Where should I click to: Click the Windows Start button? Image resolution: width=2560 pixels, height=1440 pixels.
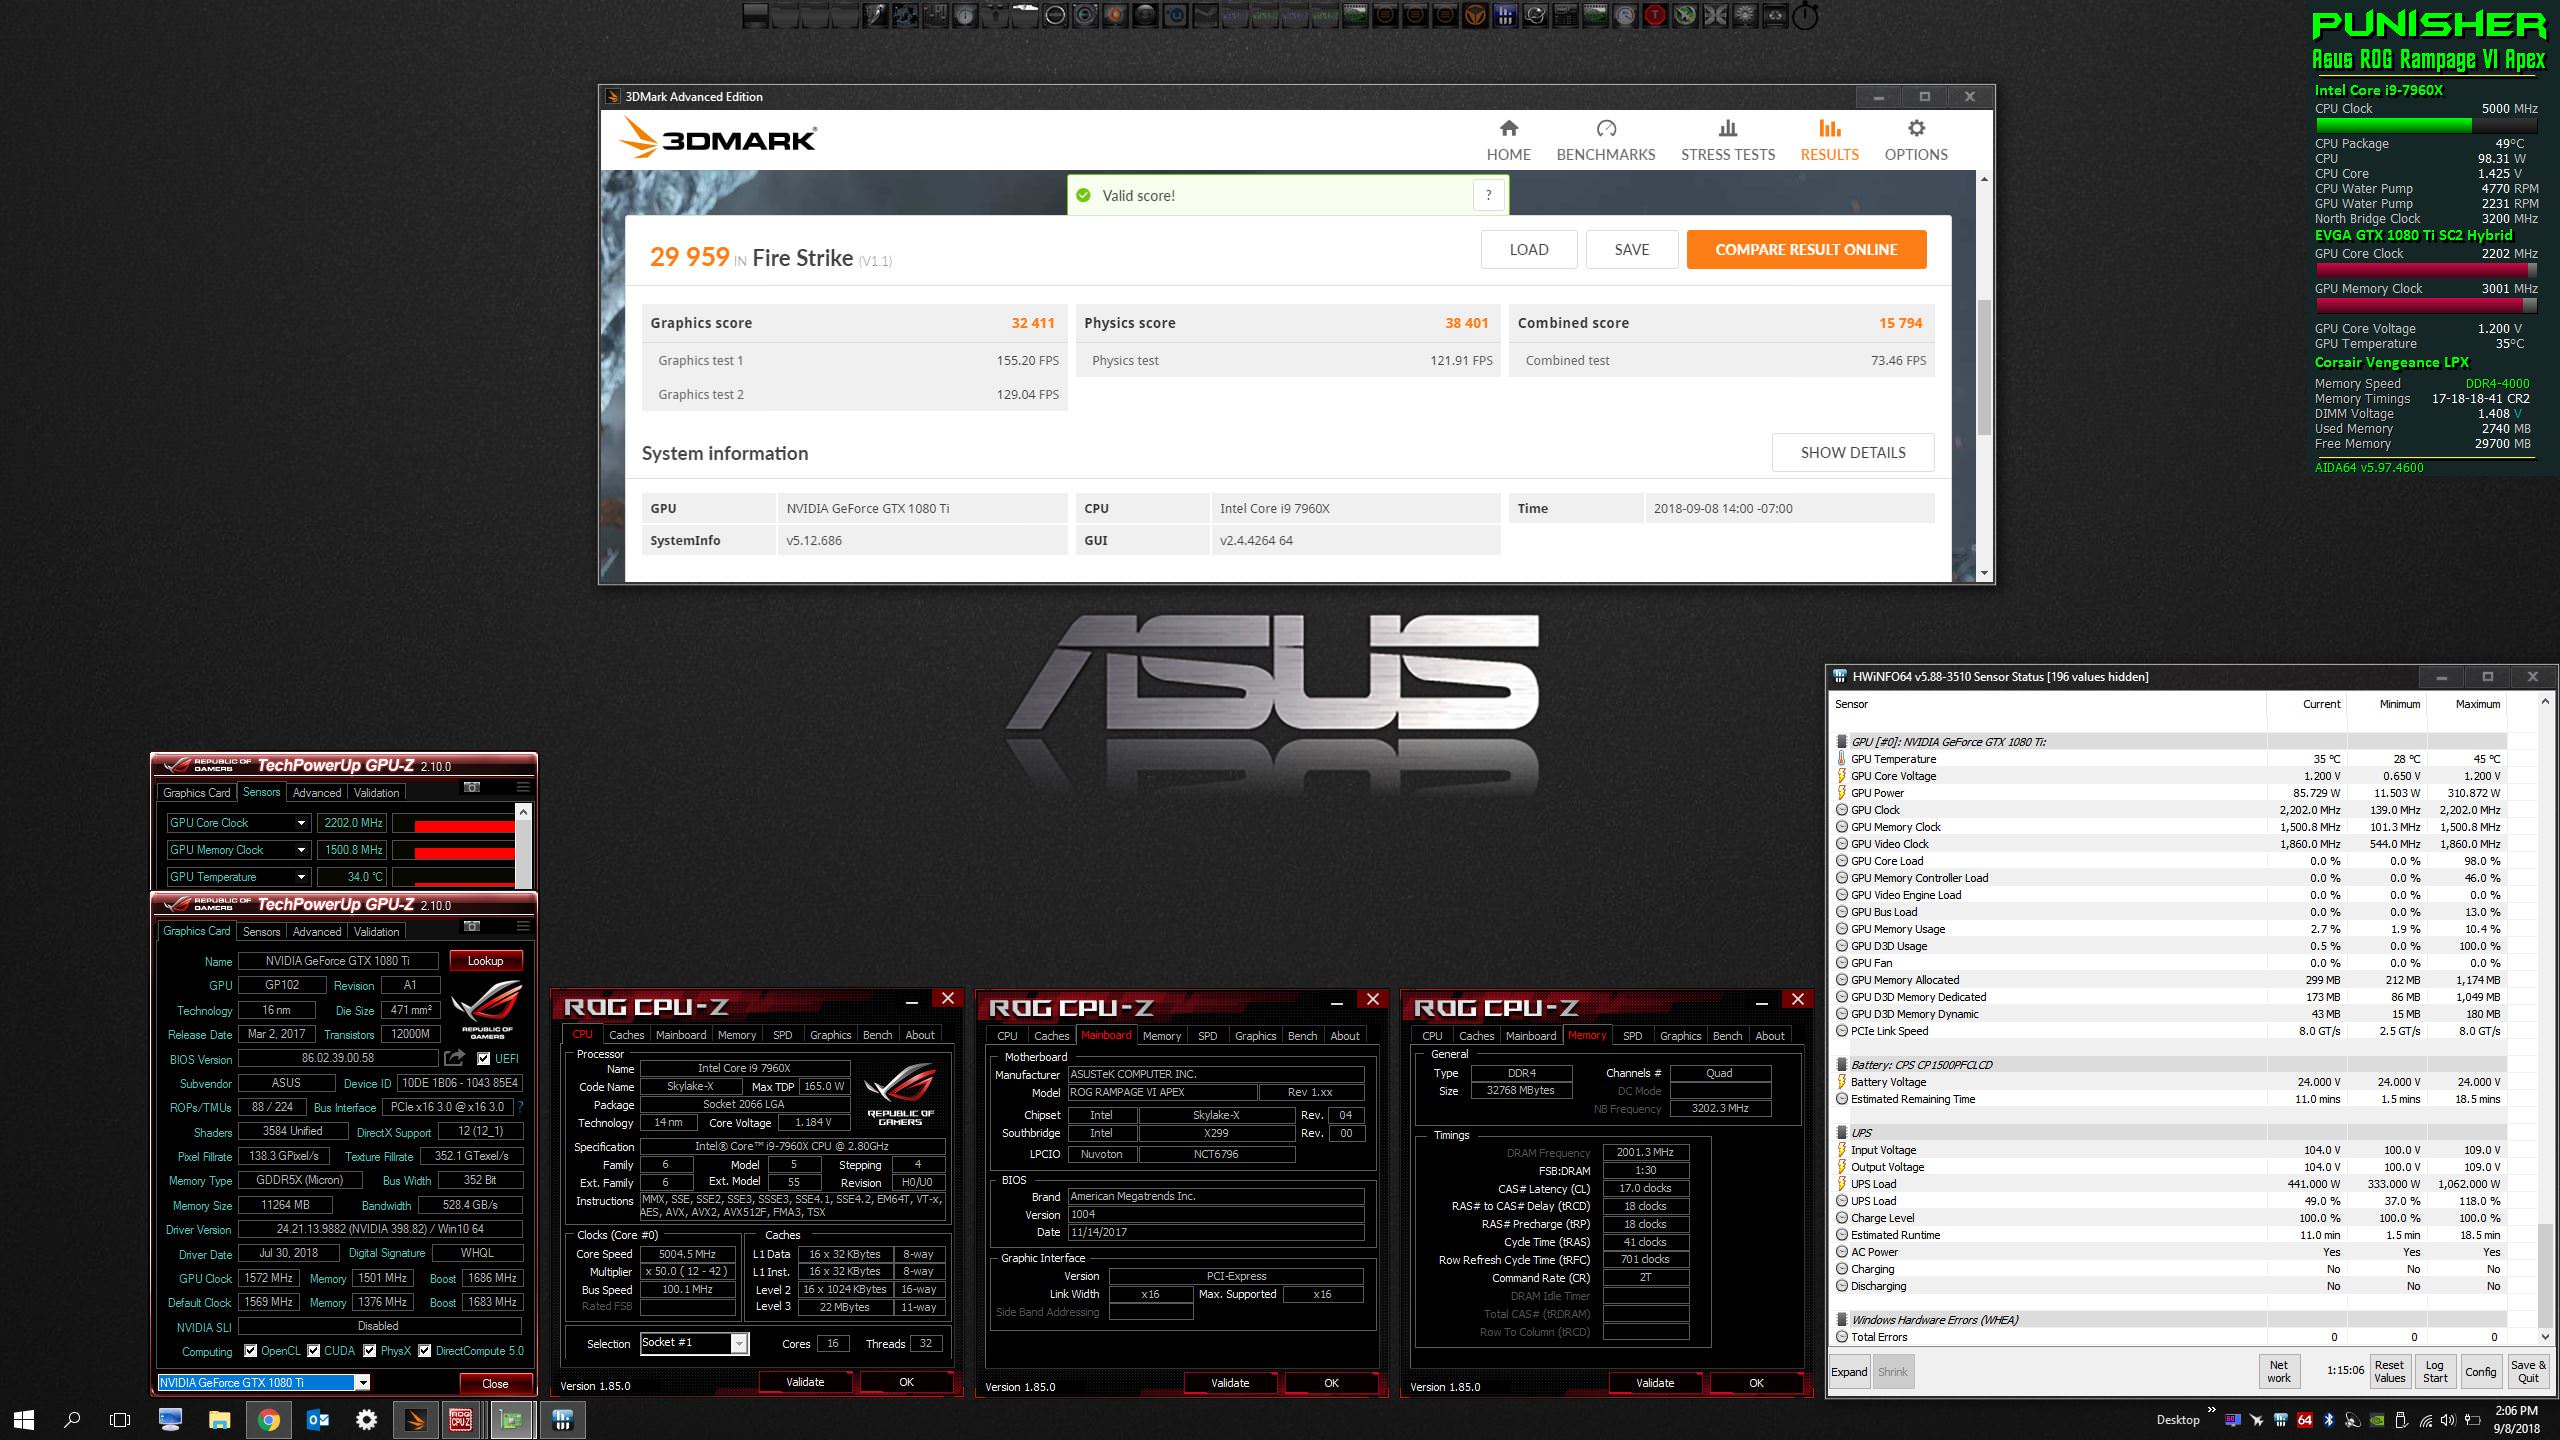(x=24, y=1420)
